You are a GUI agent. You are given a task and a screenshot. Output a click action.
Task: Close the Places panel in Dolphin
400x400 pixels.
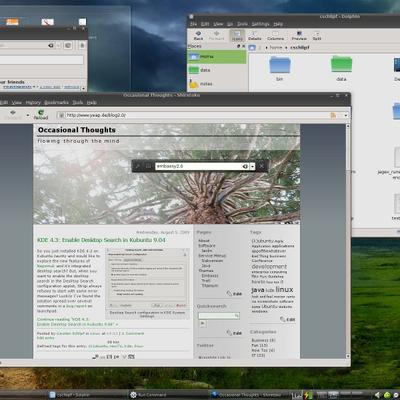click(x=244, y=46)
